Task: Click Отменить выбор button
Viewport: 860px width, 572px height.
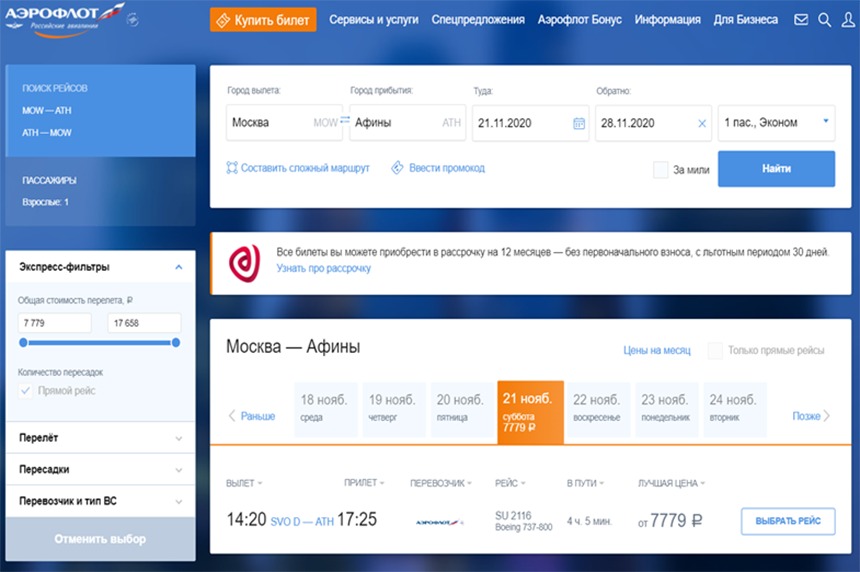Action: (x=100, y=539)
